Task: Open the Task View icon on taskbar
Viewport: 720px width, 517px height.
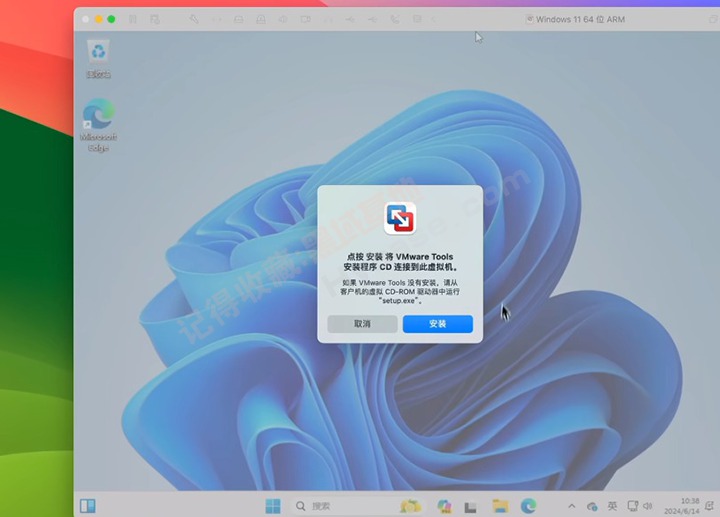Action: pyautogui.click(x=470, y=507)
